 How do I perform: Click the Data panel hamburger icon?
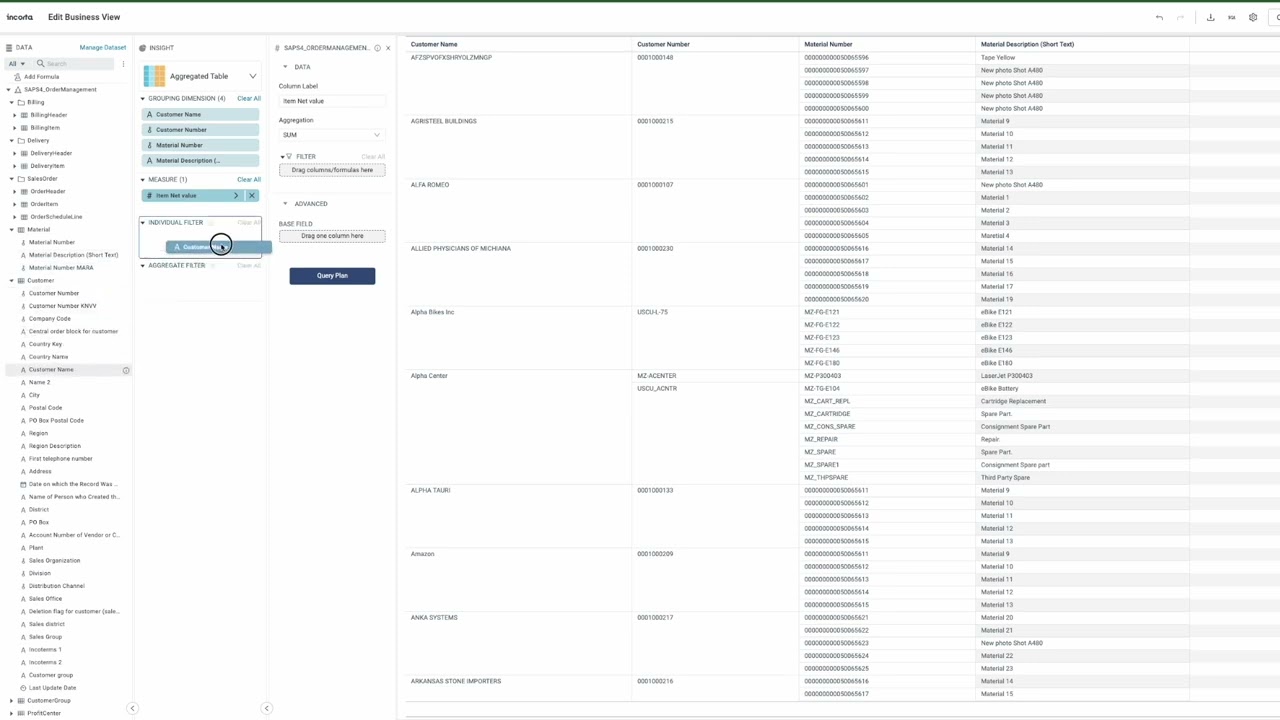point(9,48)
